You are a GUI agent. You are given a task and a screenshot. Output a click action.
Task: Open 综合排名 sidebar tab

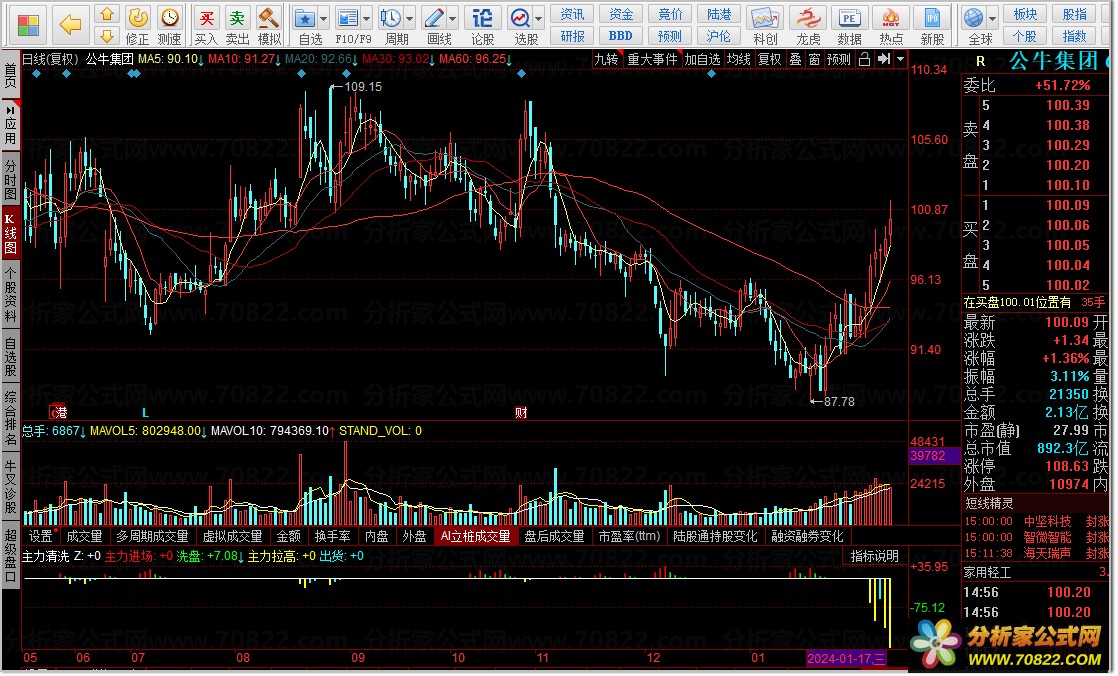pos(11,418)
